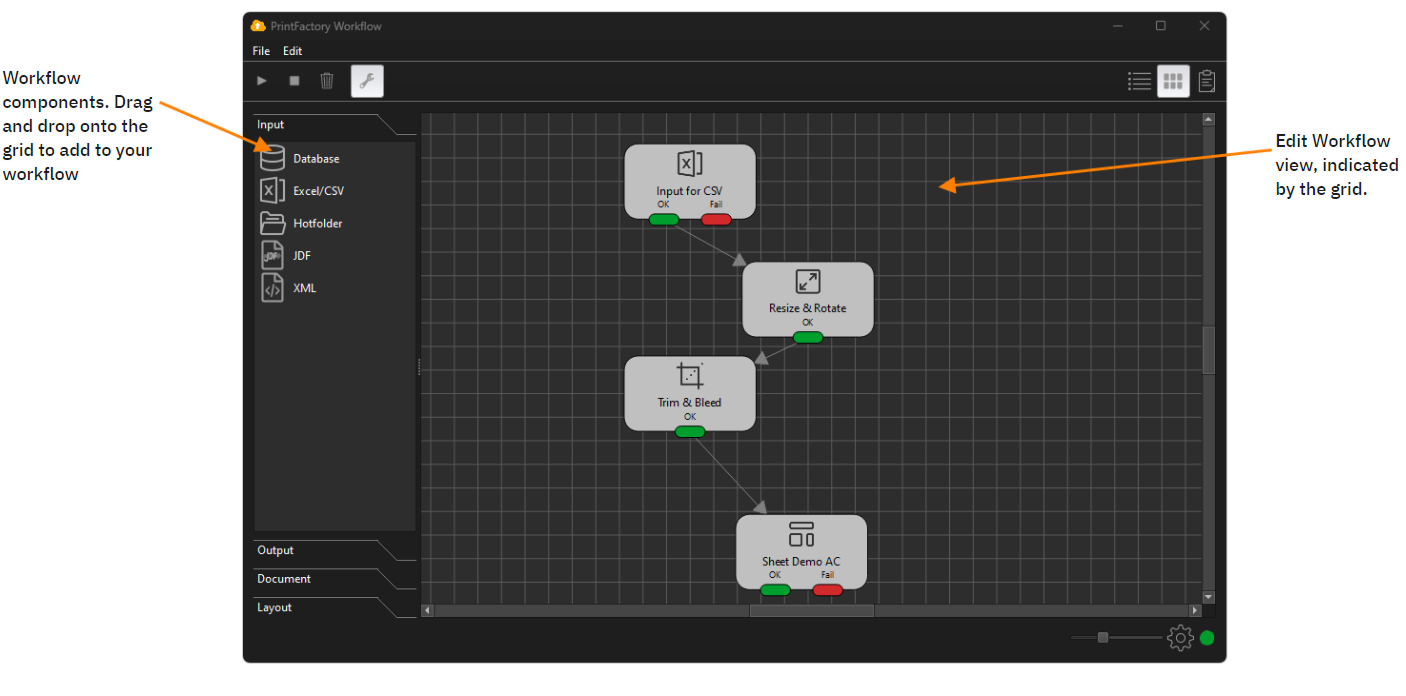Open the File menu

click(x=261, y=51)
